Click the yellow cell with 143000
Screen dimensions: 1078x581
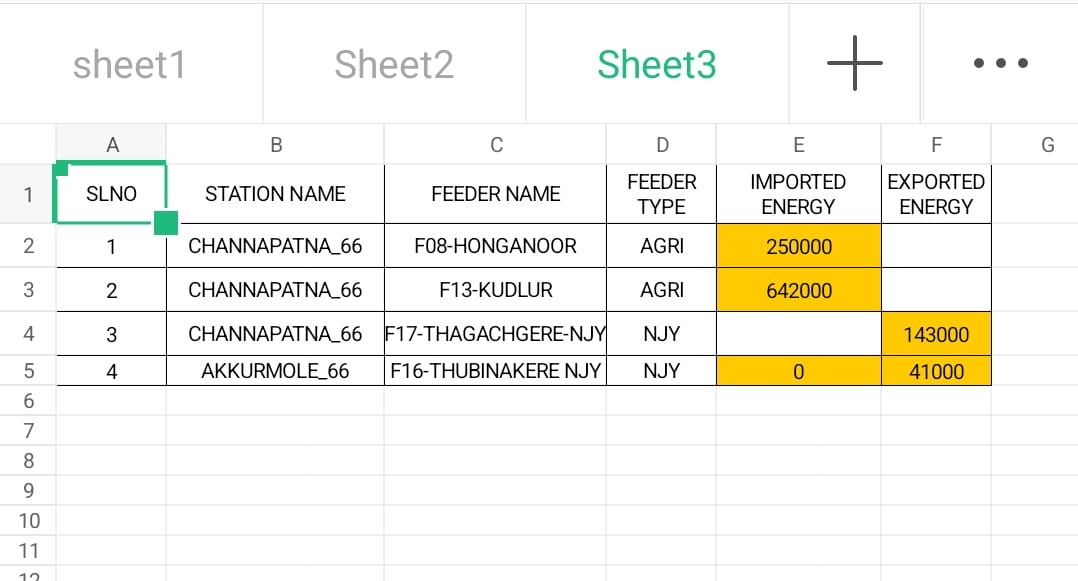(936, 335)
